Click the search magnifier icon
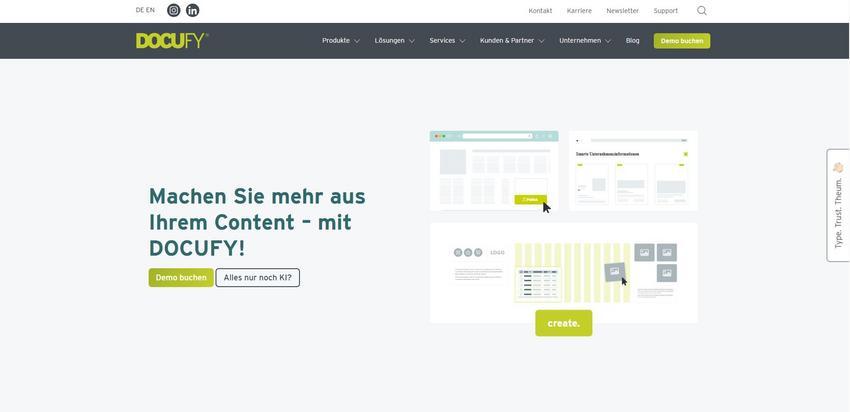This screenshot has height=412, width=850. [x=701, y=10]
